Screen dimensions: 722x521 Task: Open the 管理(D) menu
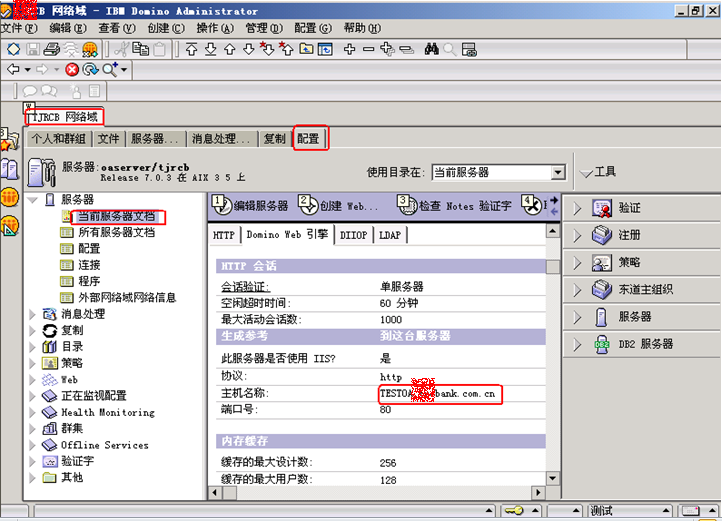(x=264, y=28)
